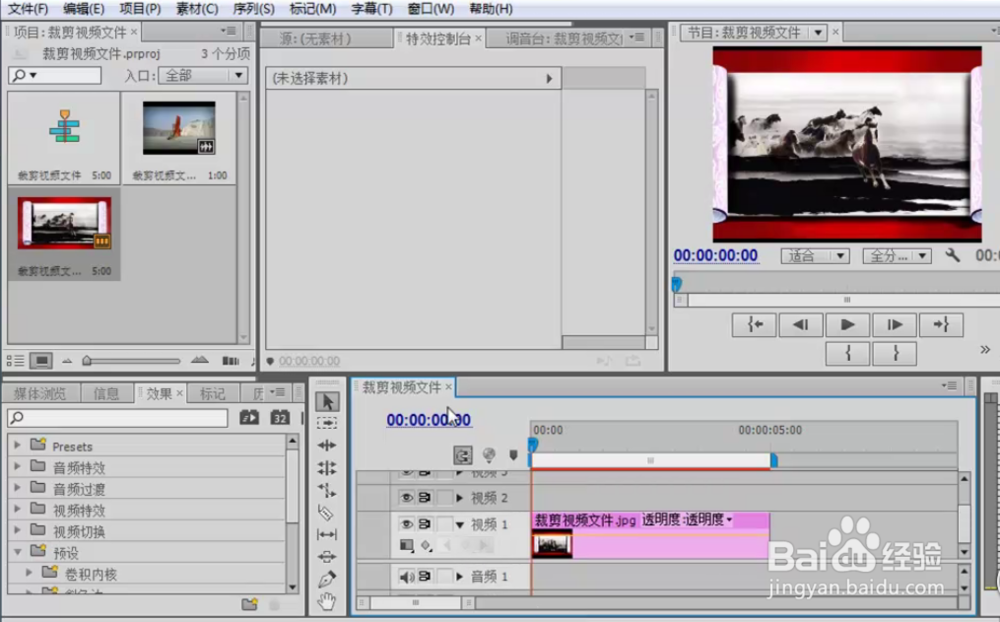1000x622 pixels.
Task: Collapse 视频 1 track
Action: (460, 525)
